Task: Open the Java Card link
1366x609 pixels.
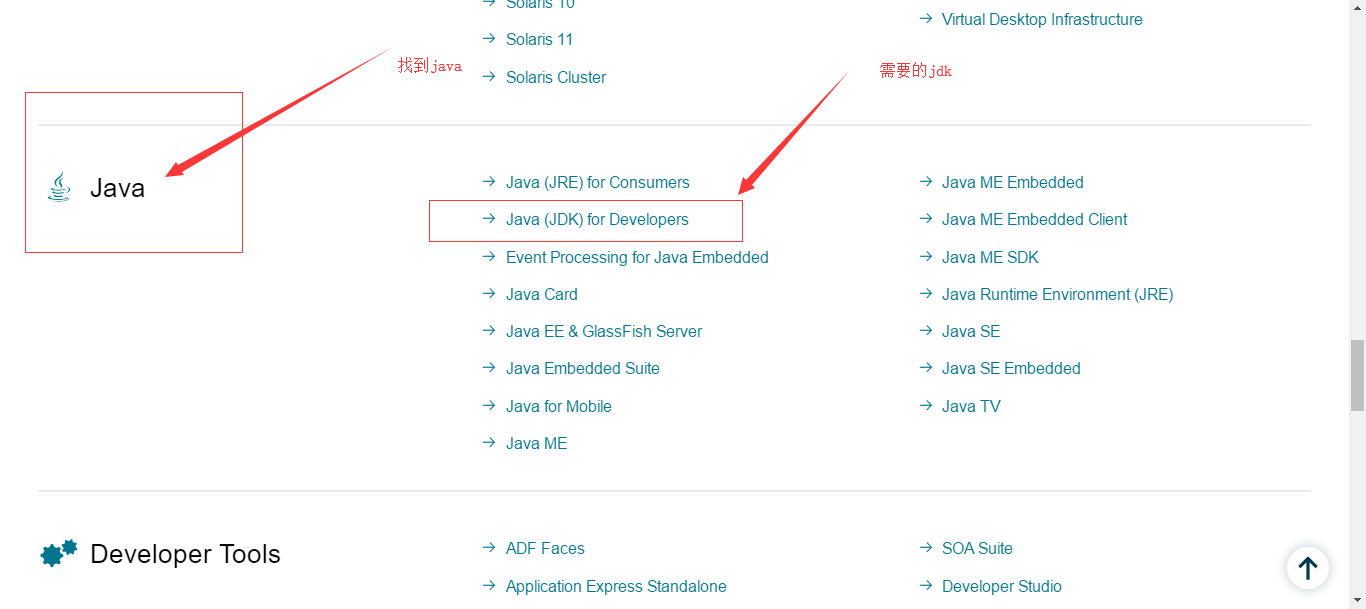Action: coord(542,295)
